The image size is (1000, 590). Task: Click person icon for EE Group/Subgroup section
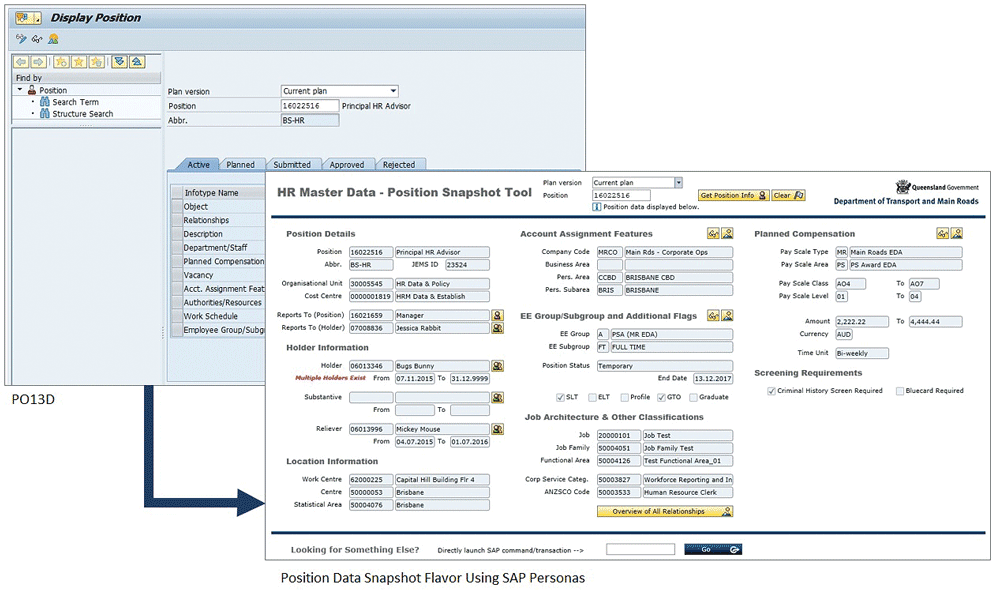coord(727,315)
